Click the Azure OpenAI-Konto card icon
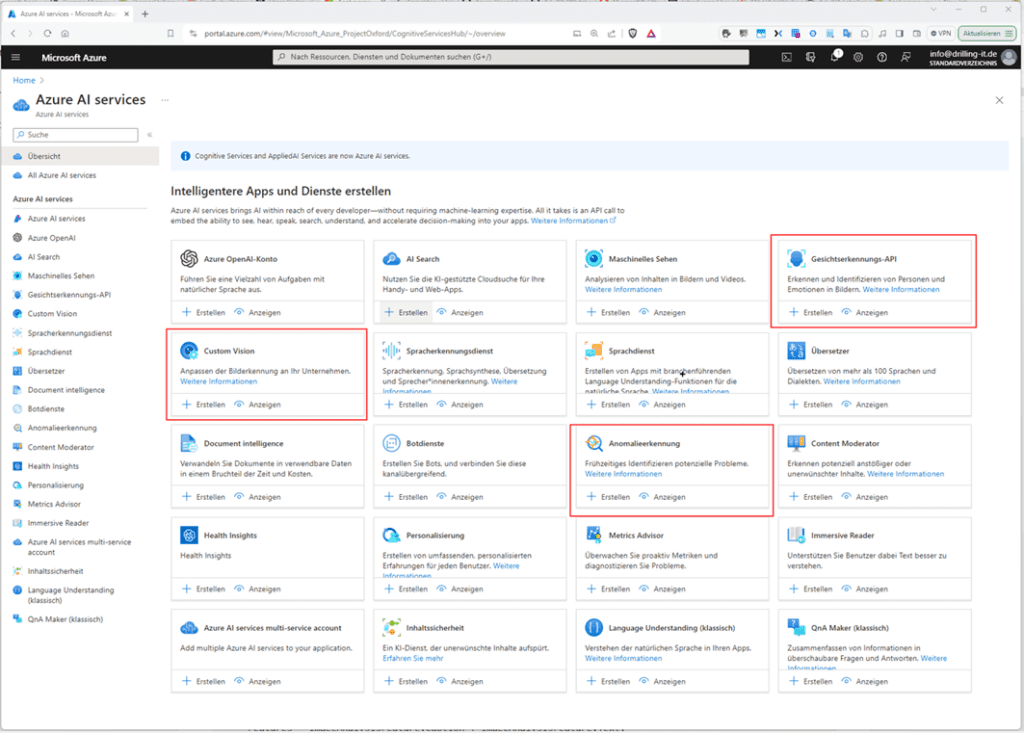This screenshot has width=1024, height=733. point(189,259)
